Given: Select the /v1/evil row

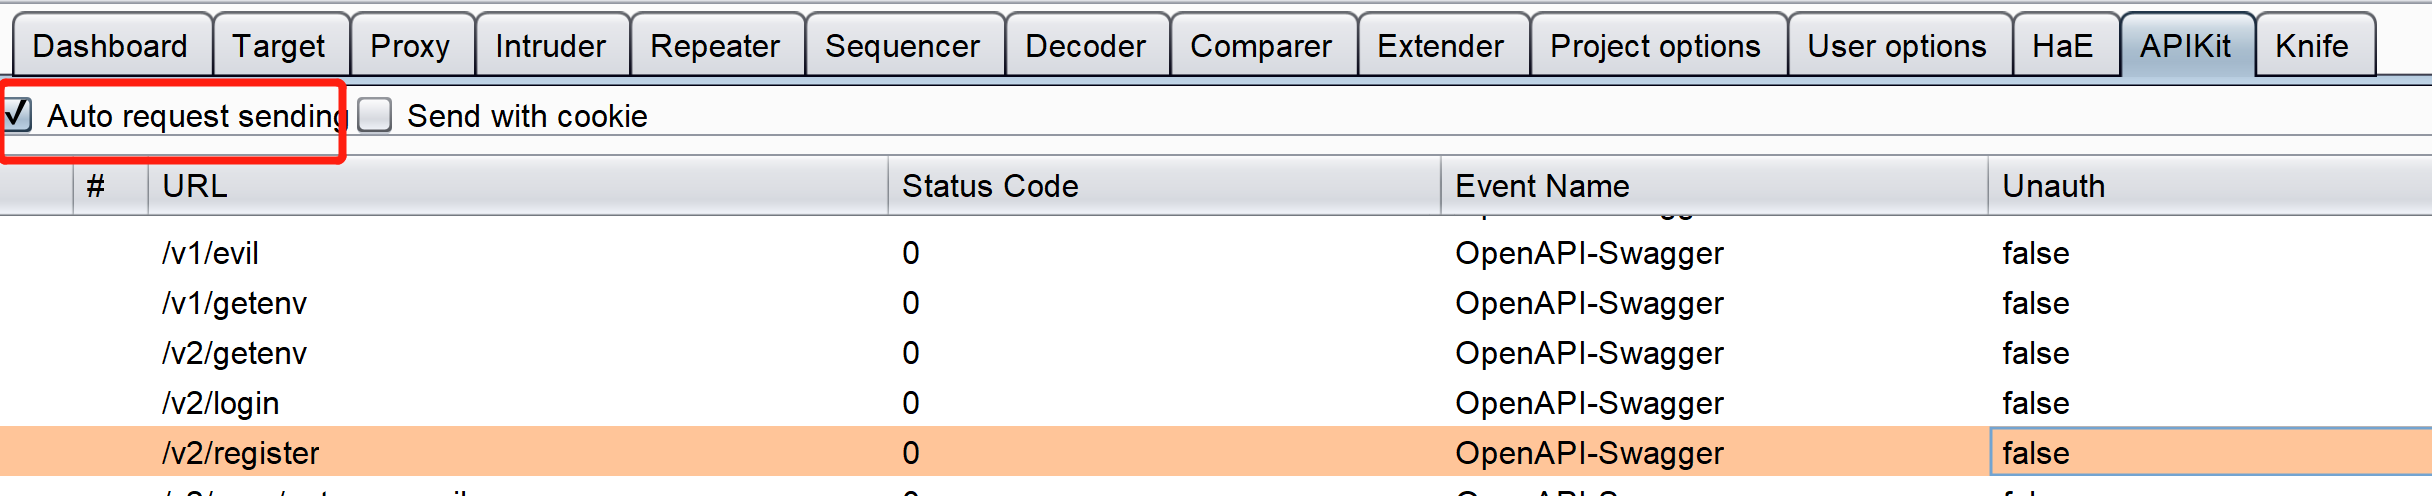Looking at the screenshot, I should click(x=1216, y=253).
